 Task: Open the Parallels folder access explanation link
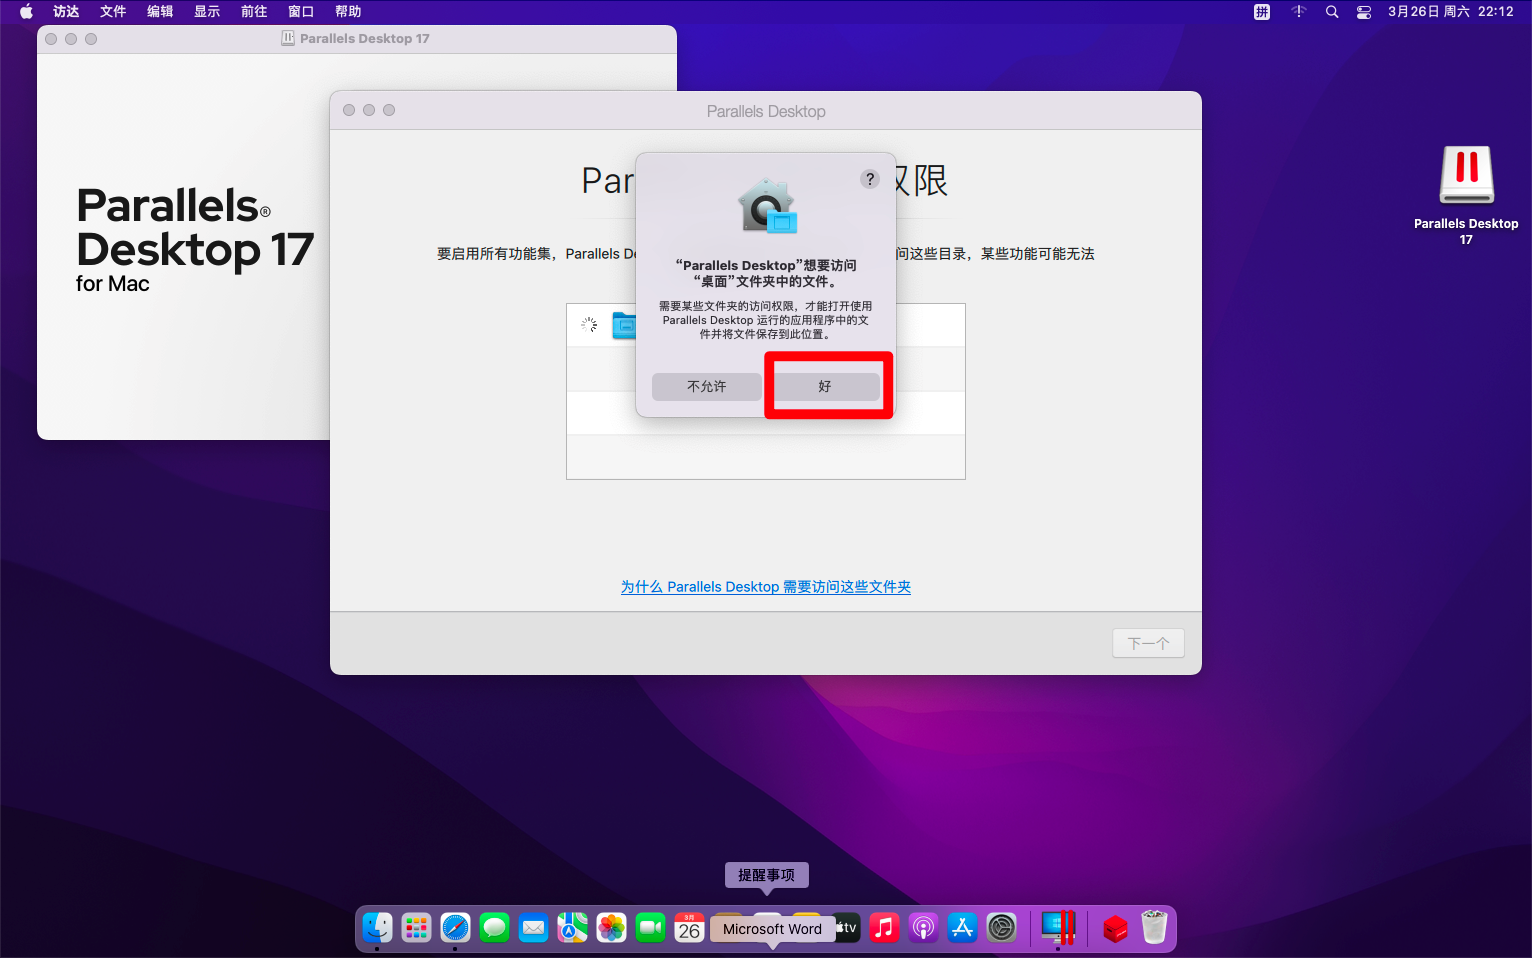[765, 587]
